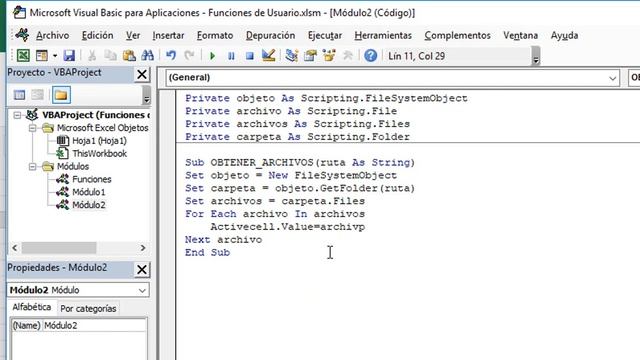This screenshot has width=640, height=360.
Task: Open the Object Browser icon
Action: (x=329, y=56)
